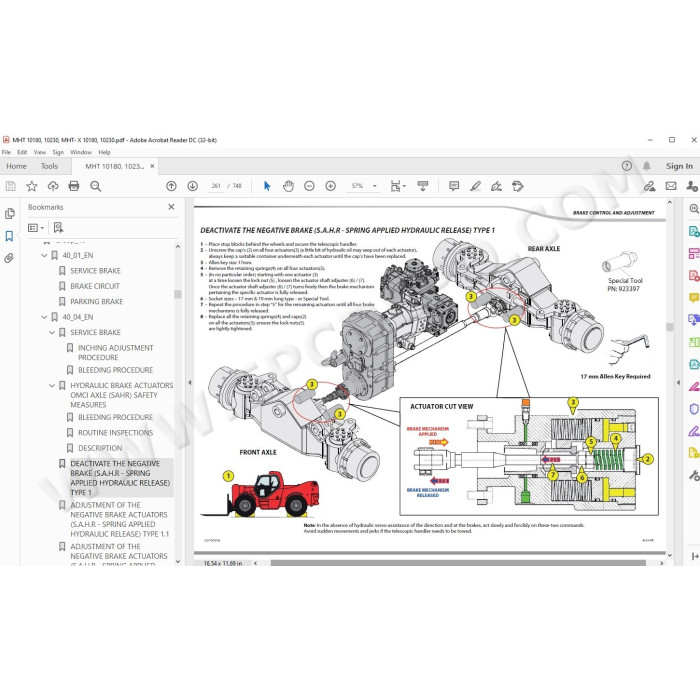
Task: Close the MHT 10180 document tab
Action: click(152, 166)
